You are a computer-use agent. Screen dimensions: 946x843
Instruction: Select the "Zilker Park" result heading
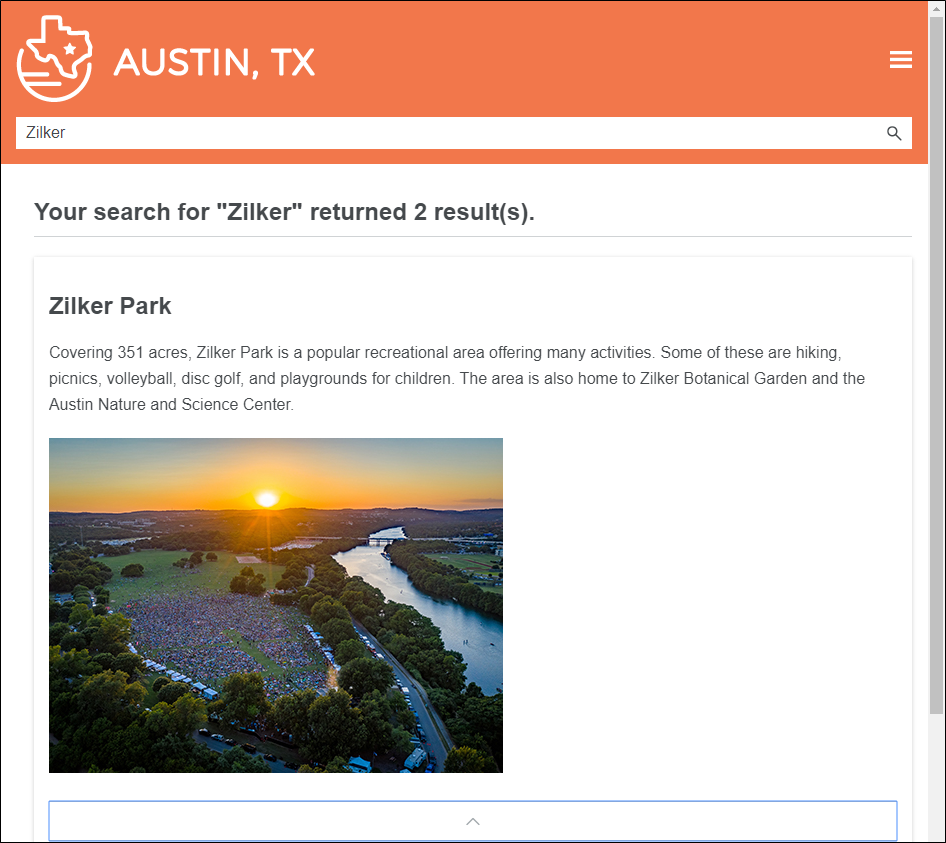point(110,306)
